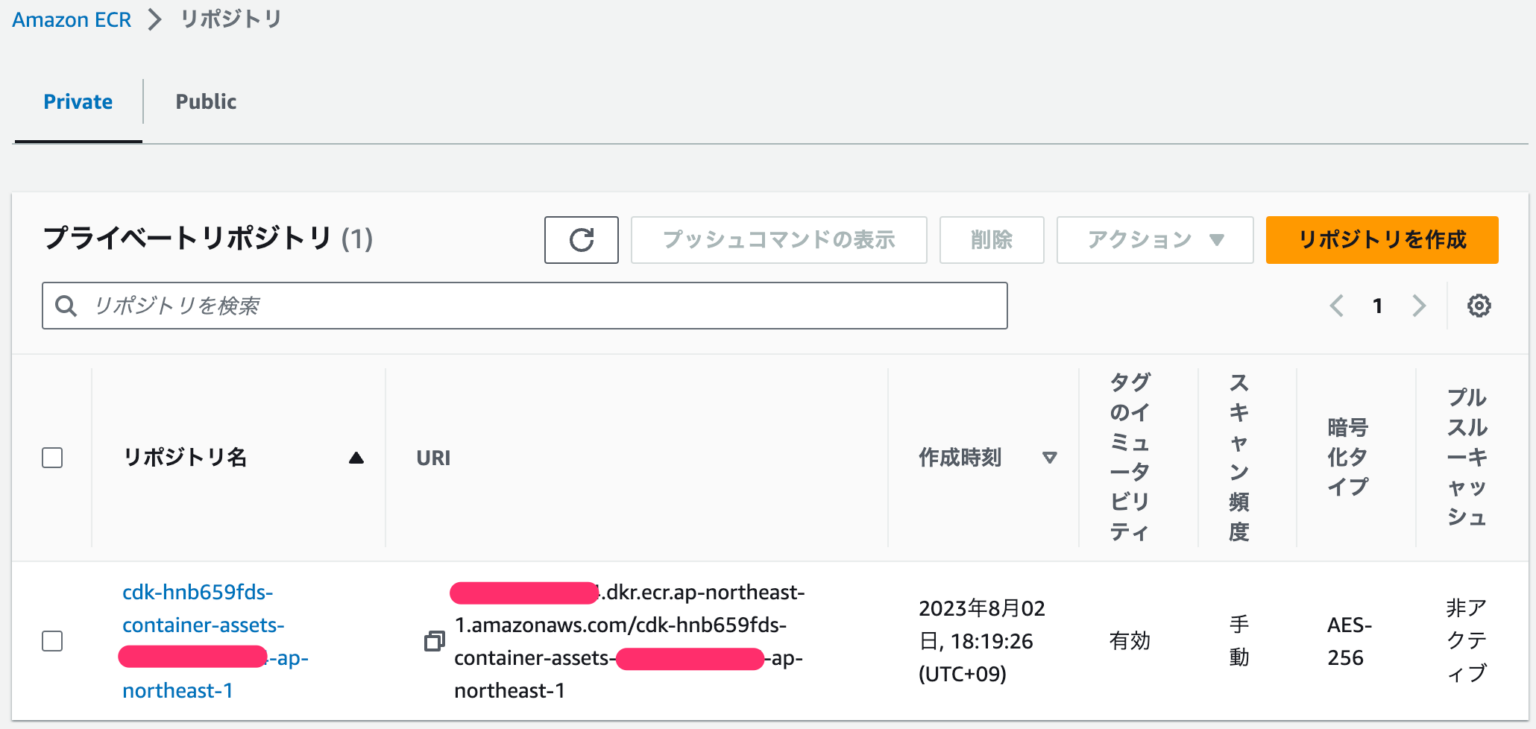1536x729 pixels.
Task: Open the table preferences gear icon
Action: (1479, 306)
